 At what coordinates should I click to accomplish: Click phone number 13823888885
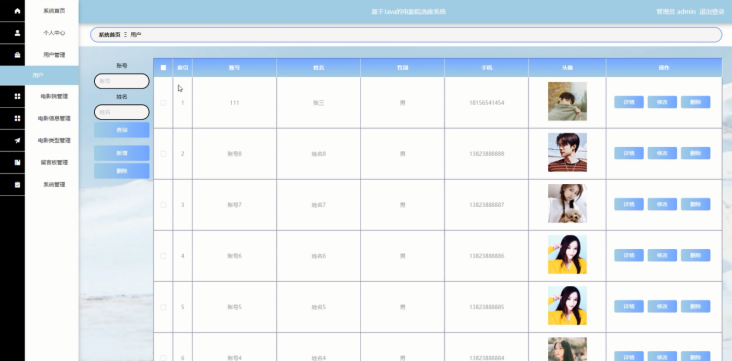486,307
